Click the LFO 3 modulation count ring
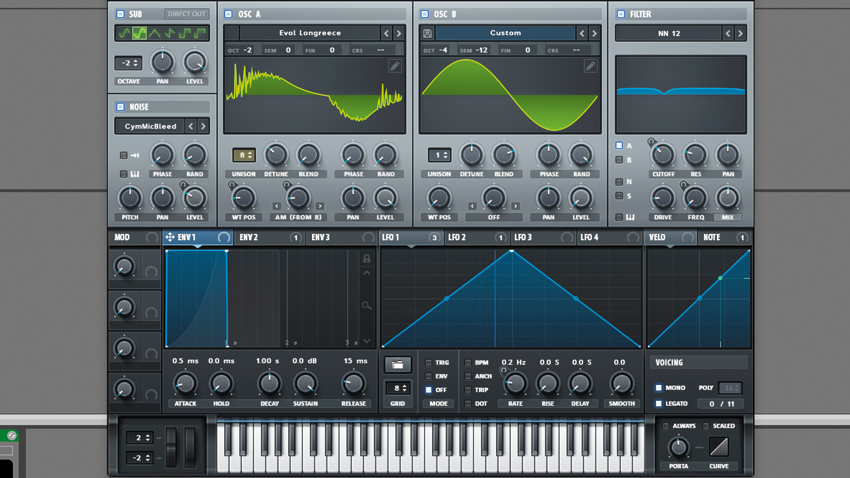 [x=566, y=237]
